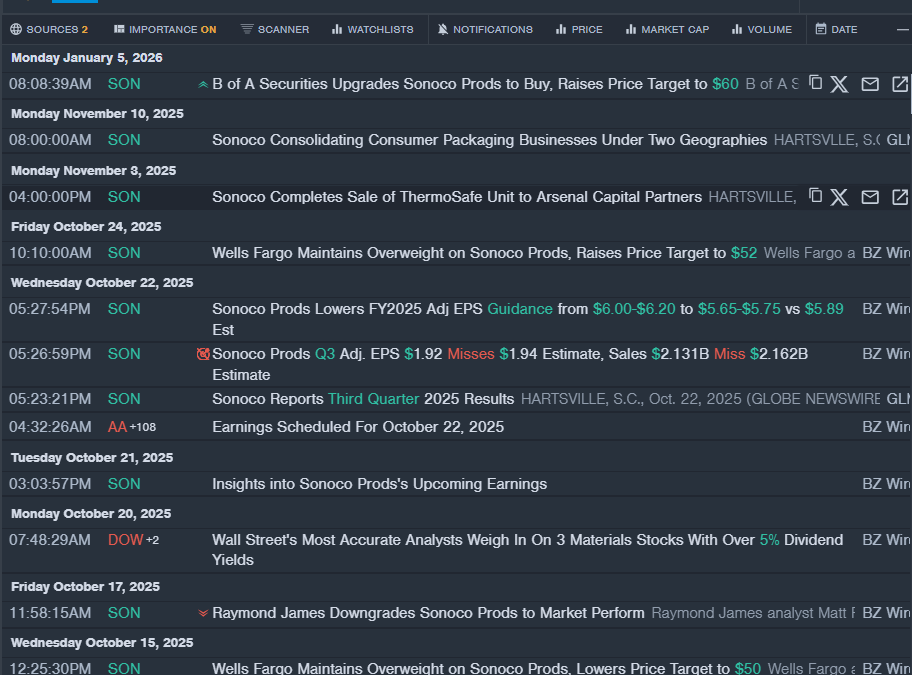Click the vertical scrollbar beside the news list
This screenshot has height=675, width=912.
click(910, 93)
